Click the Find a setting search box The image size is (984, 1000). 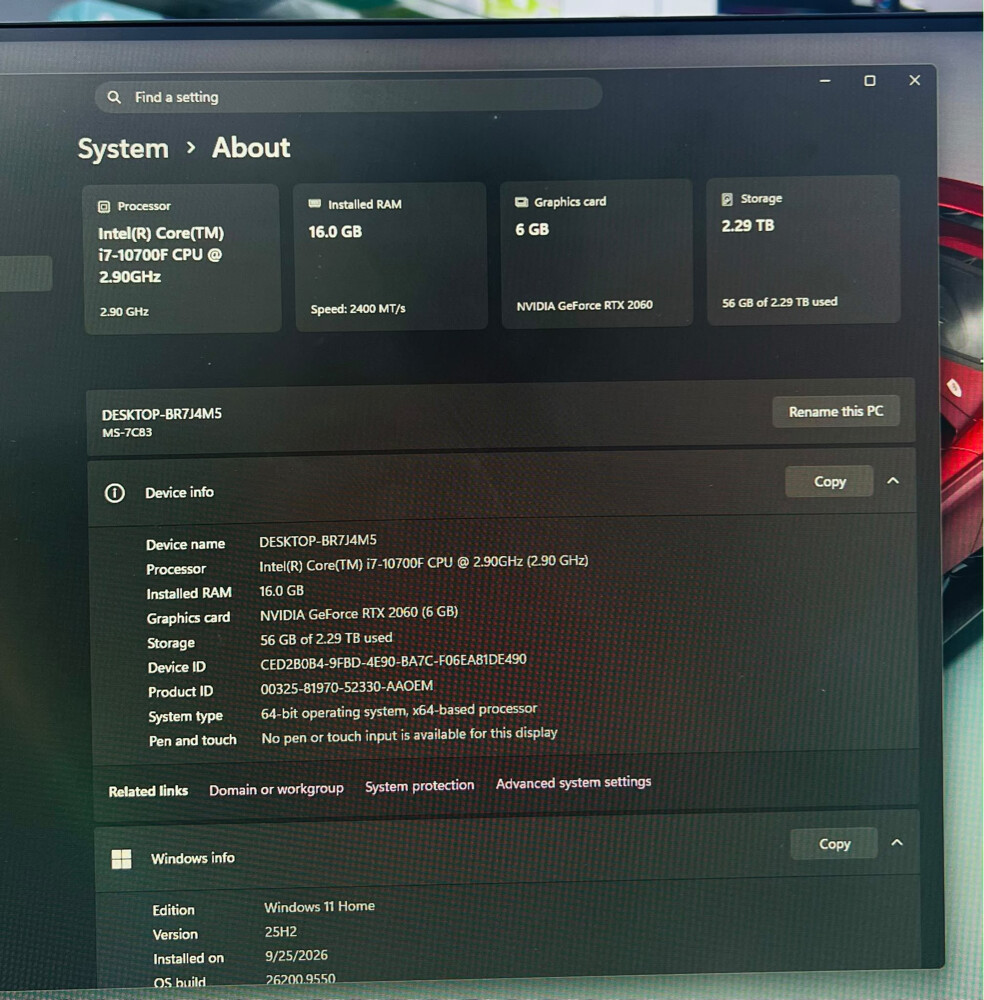pos(348,96)
